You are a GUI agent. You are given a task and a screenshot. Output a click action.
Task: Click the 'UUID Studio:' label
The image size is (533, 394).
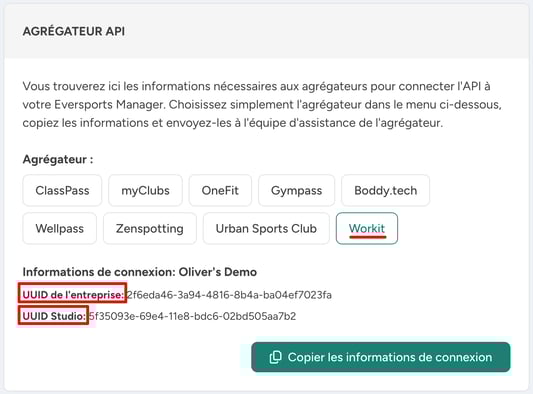[x=54, y=316]
